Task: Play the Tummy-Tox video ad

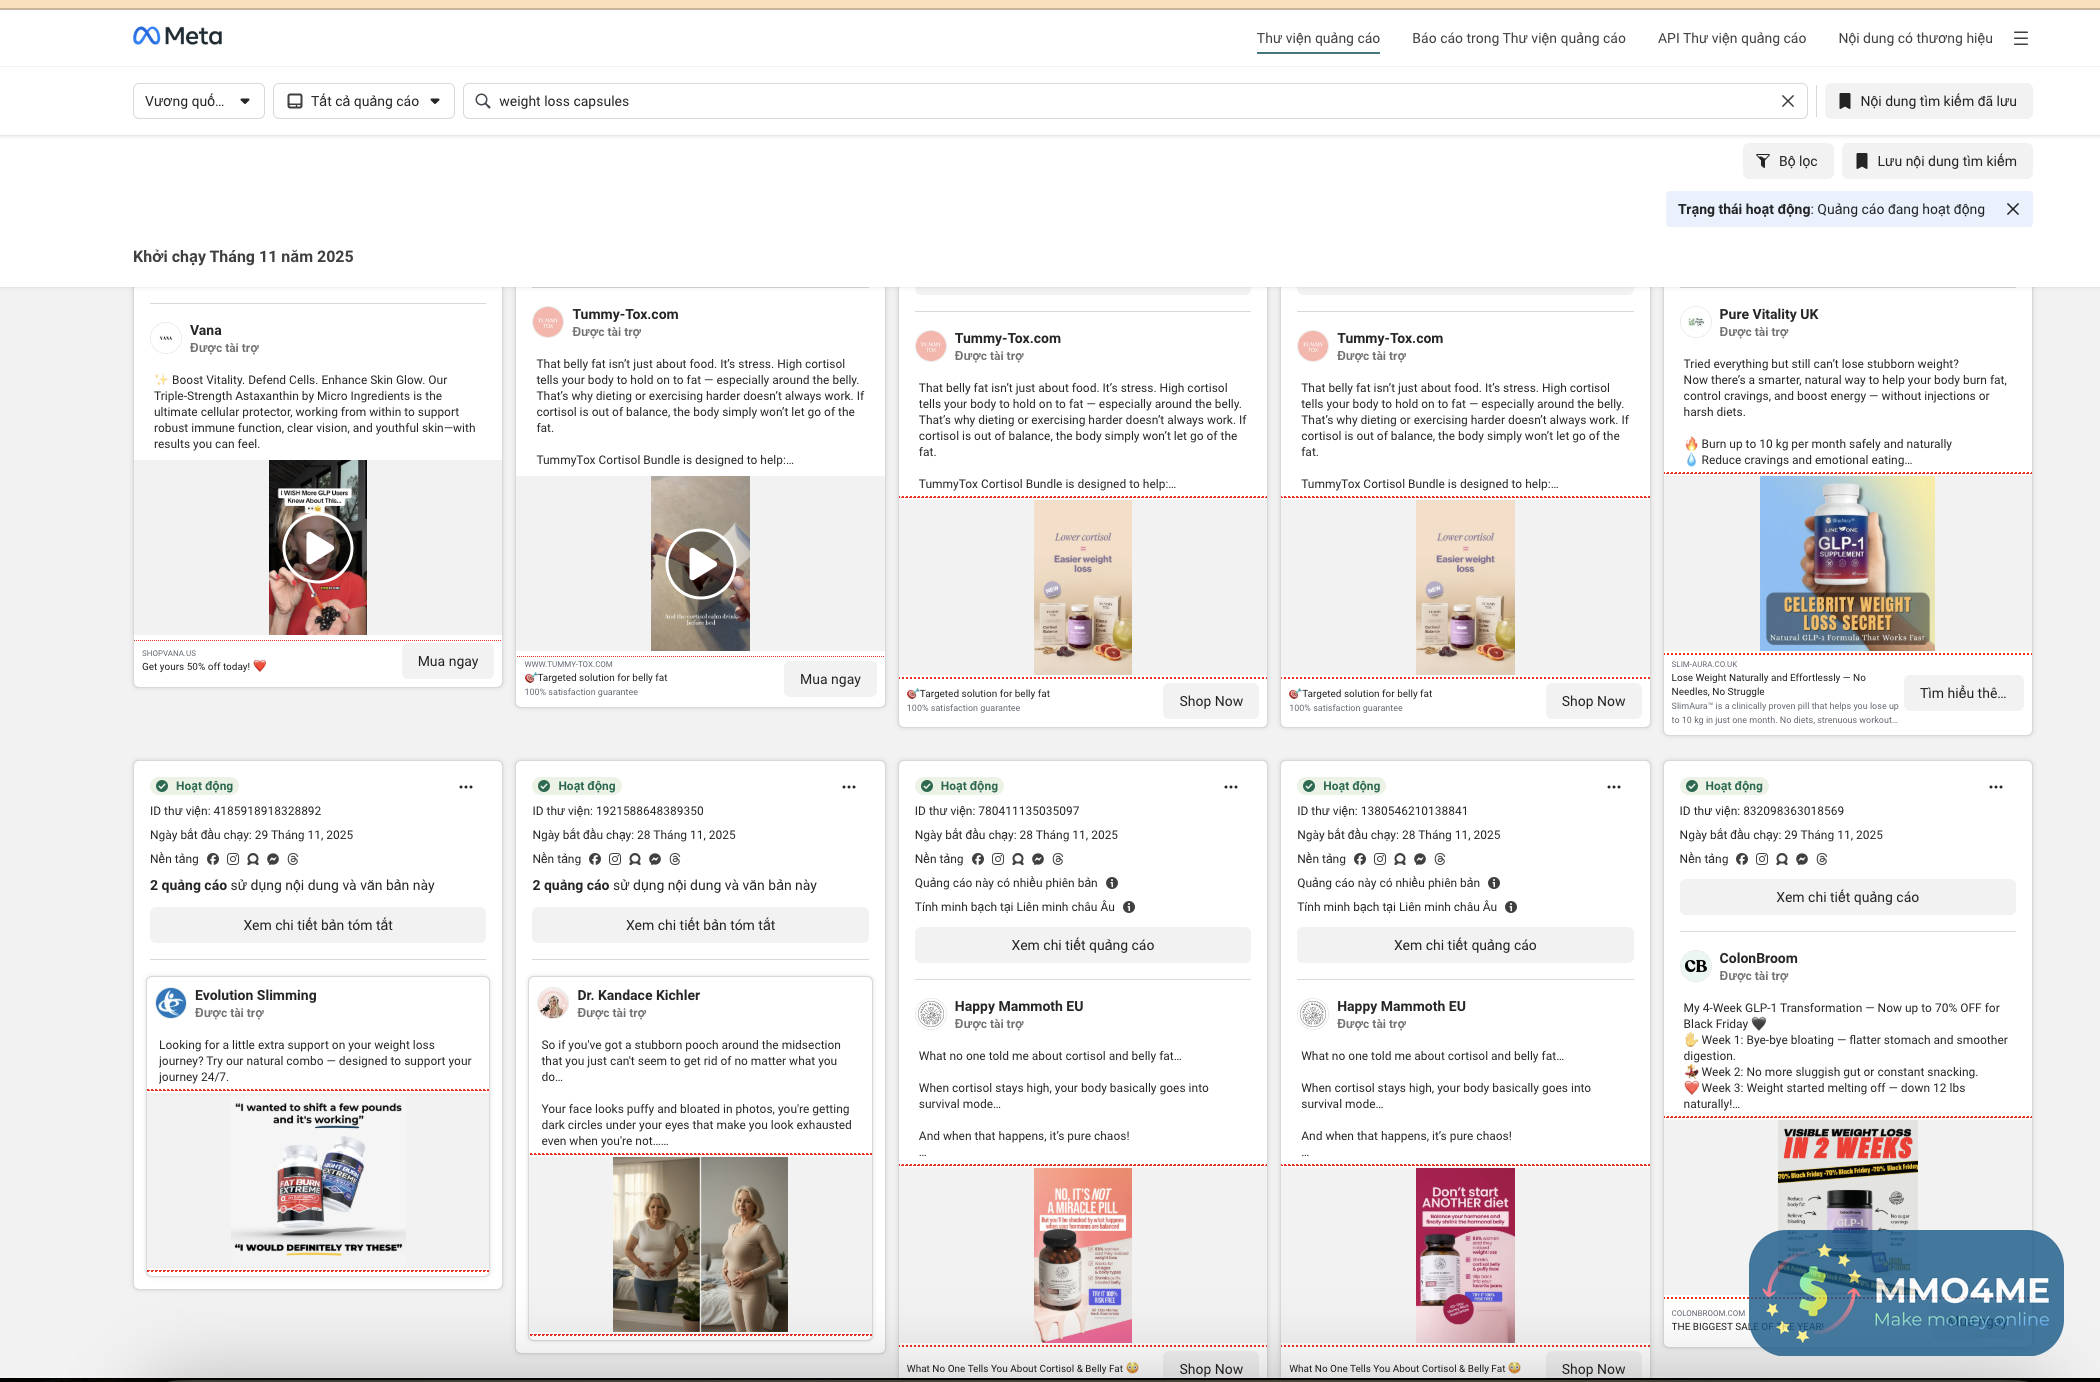Action: coord(700,564)
